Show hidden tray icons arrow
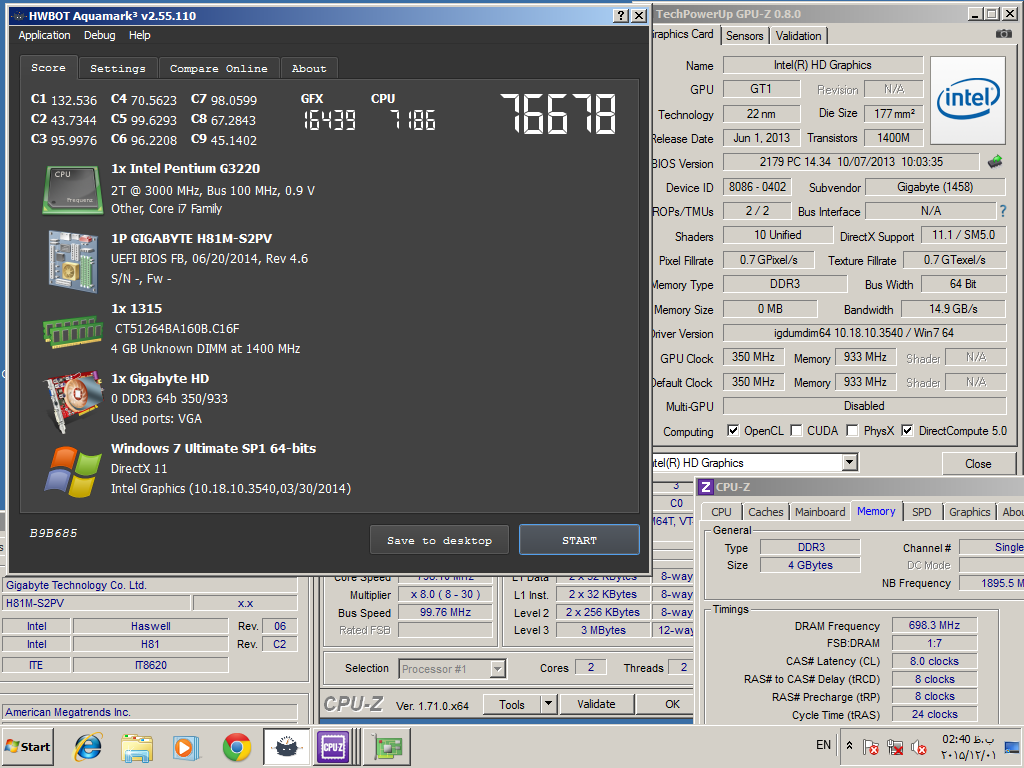The height and width of the screenshot is (768, 1024). (x=849, y=745)
